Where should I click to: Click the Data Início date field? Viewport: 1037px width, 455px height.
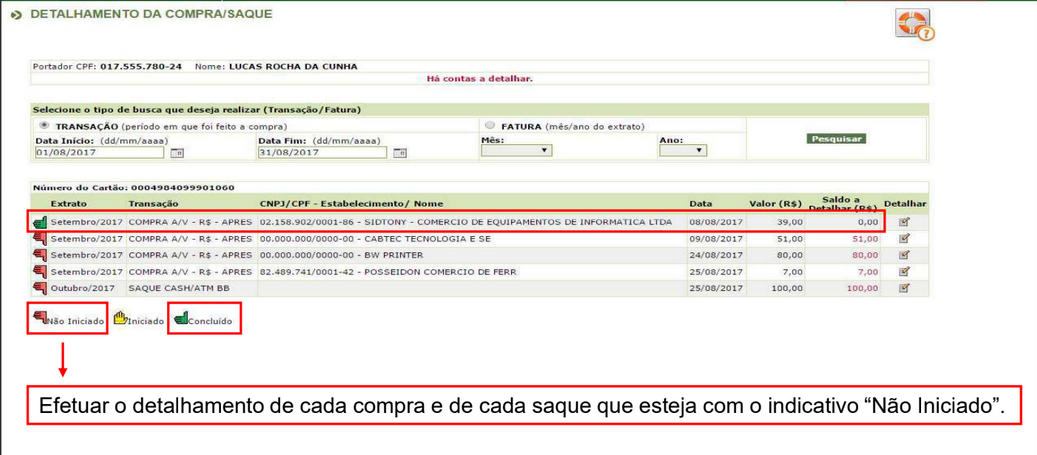(99, 153)
